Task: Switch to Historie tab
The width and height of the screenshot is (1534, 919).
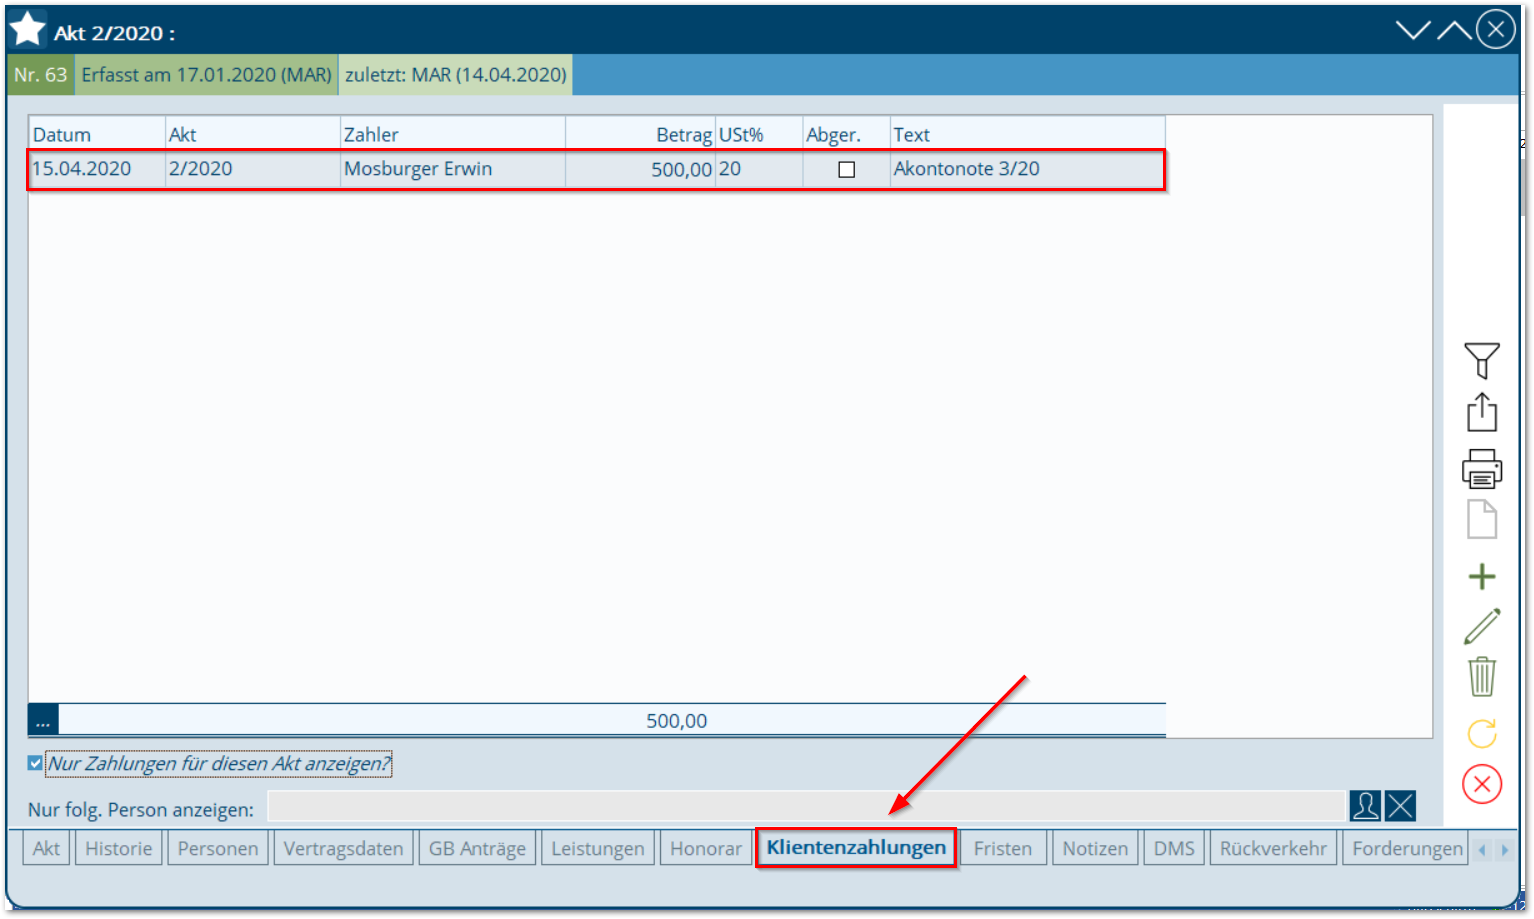Action: (118, 848)
